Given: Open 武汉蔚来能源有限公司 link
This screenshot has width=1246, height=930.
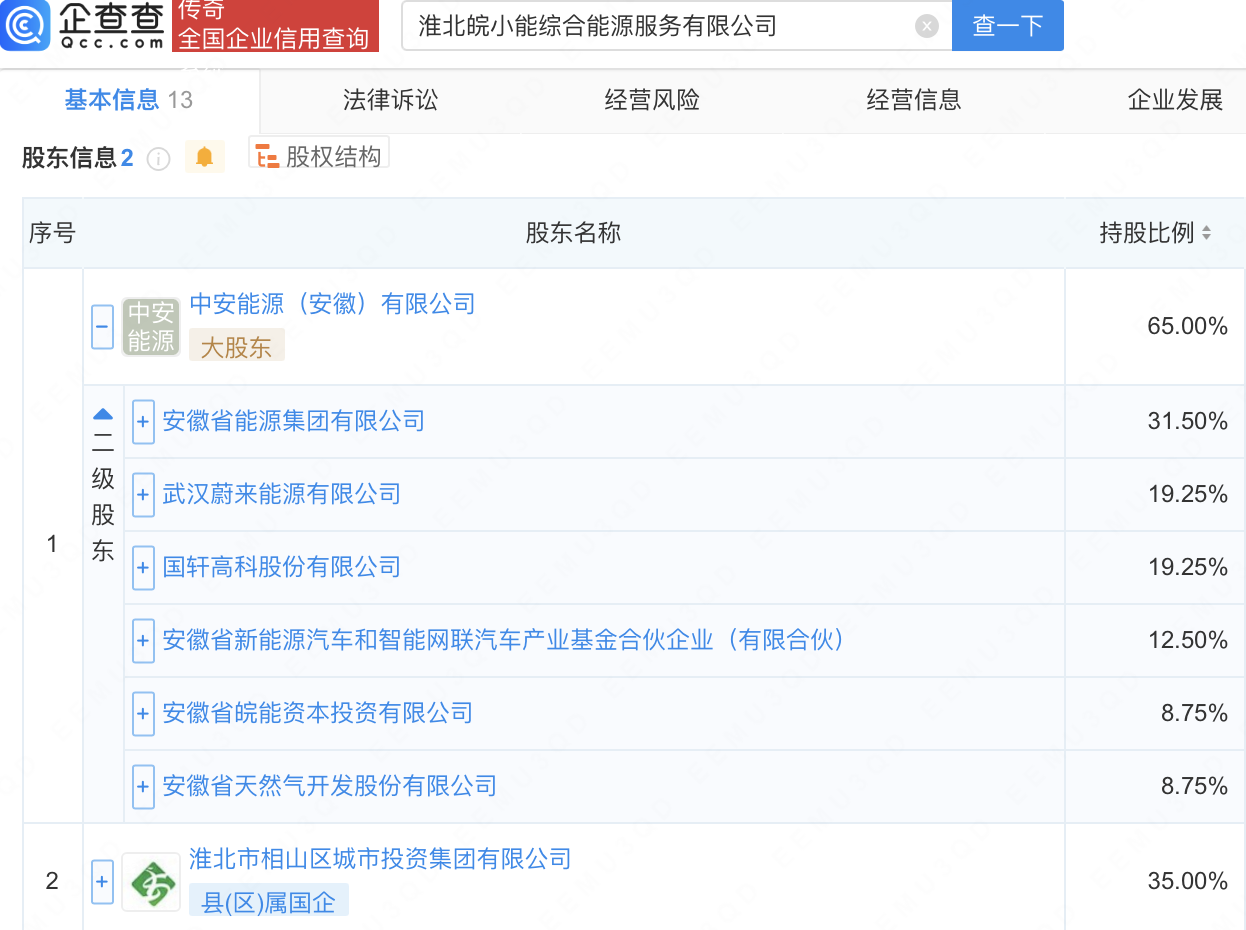Looking at the screenshot, I should click(x=281, y=494).
